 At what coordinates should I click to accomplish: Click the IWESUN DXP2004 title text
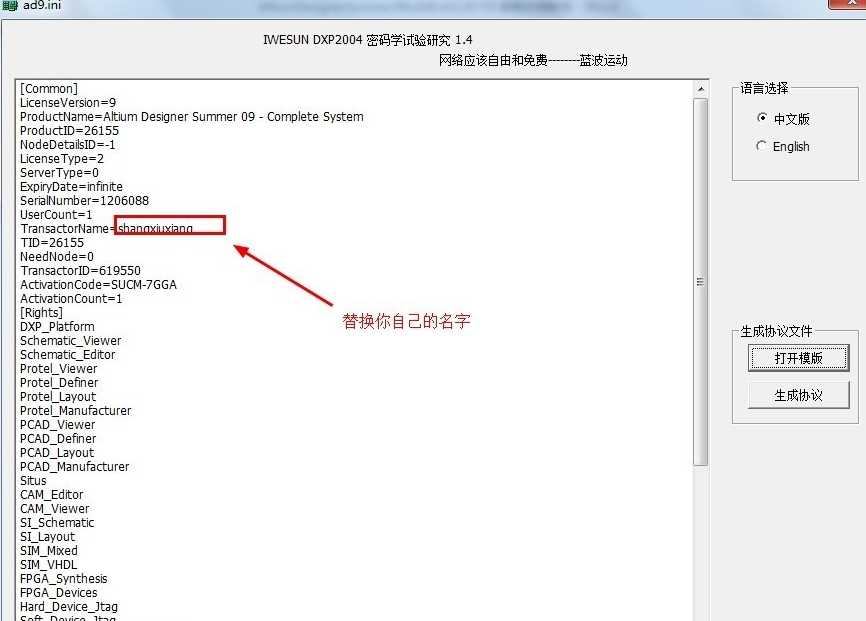click(x=368, y=40)
